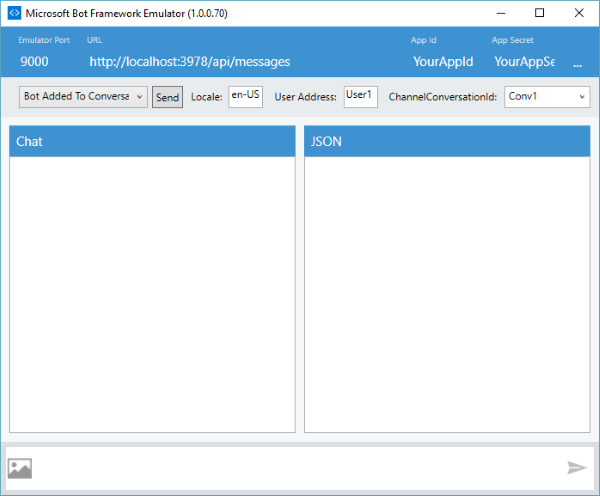Click the image upload icon
Screen dimensions: 600x496
20,468
